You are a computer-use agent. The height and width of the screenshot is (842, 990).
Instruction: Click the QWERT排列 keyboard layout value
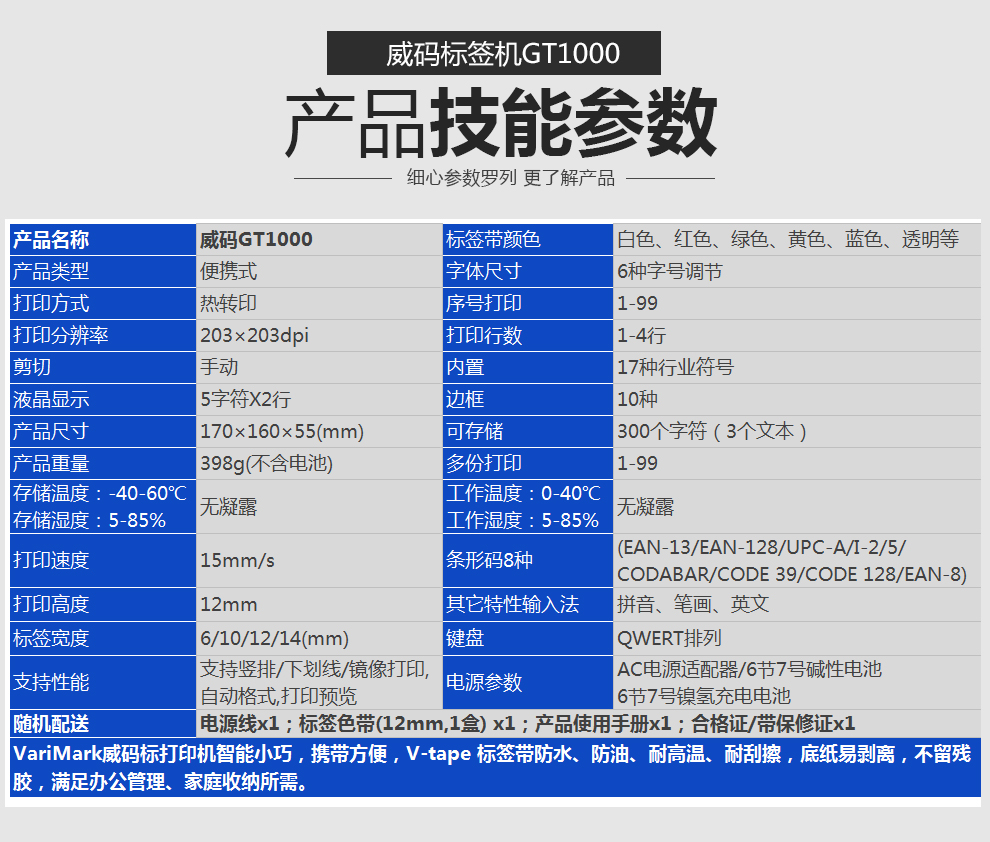(669, 638)
